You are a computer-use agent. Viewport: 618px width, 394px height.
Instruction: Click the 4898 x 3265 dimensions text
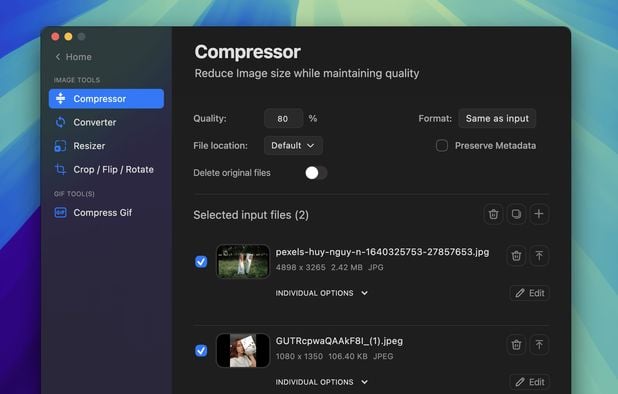[300, 268]
